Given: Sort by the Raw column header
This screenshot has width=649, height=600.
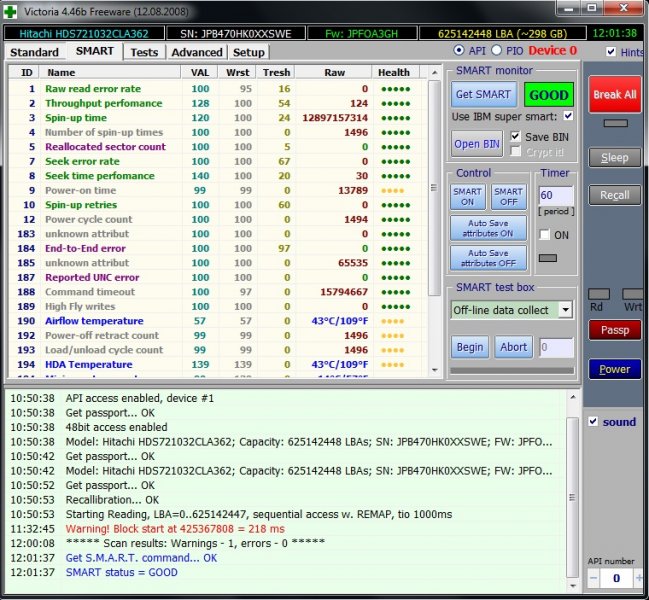Looking at the screenshot, I should [x=334, y=72].
